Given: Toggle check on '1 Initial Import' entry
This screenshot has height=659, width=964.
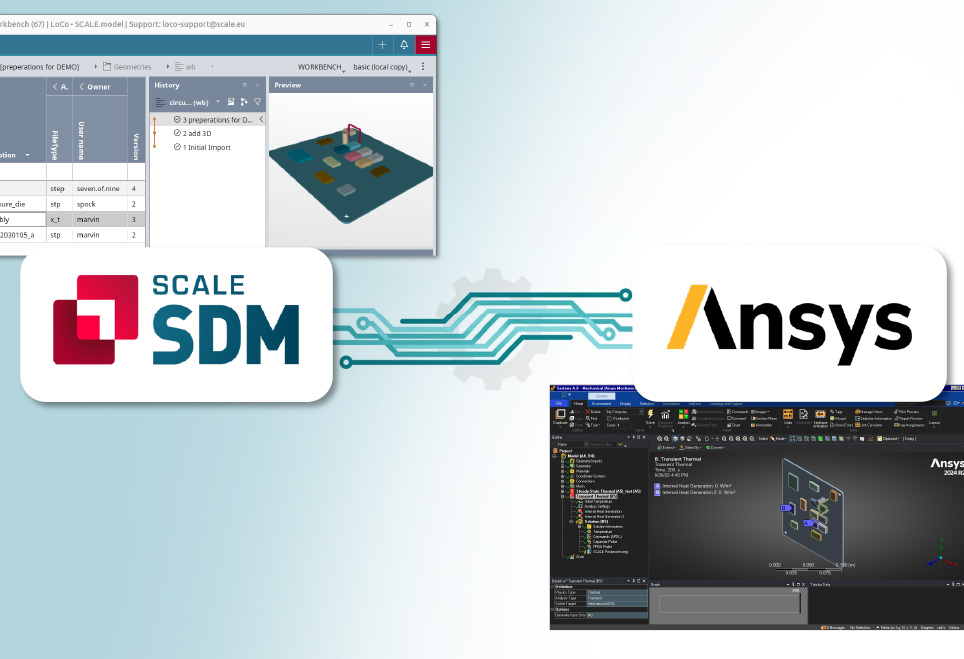Looking at the screenshot, I should 177,147.
